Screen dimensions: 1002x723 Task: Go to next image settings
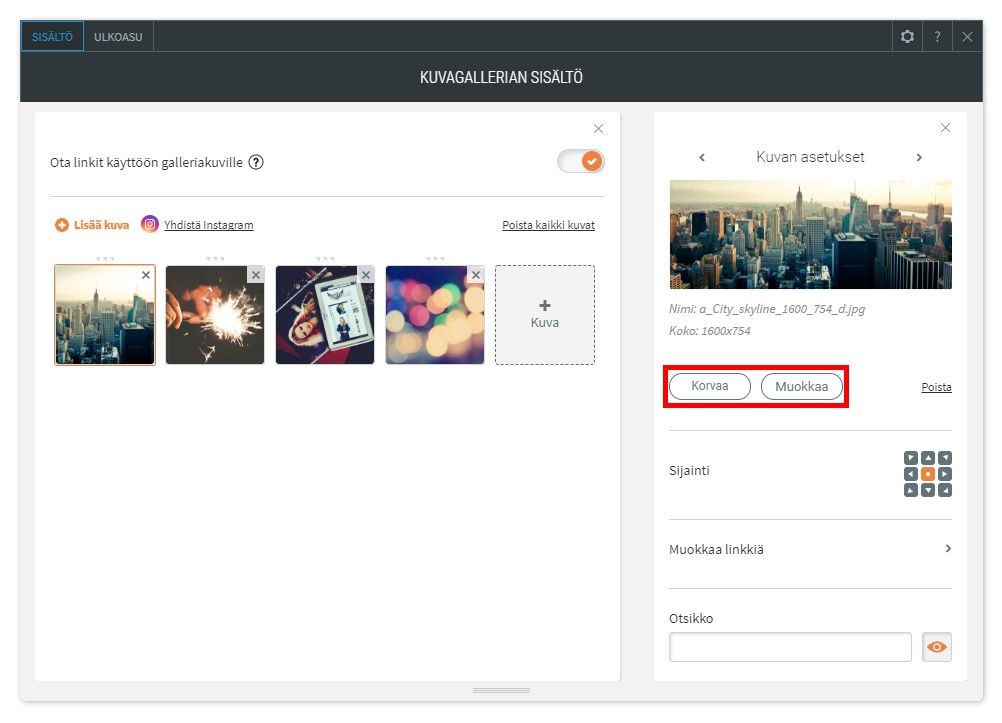click(x=919, y=158)
